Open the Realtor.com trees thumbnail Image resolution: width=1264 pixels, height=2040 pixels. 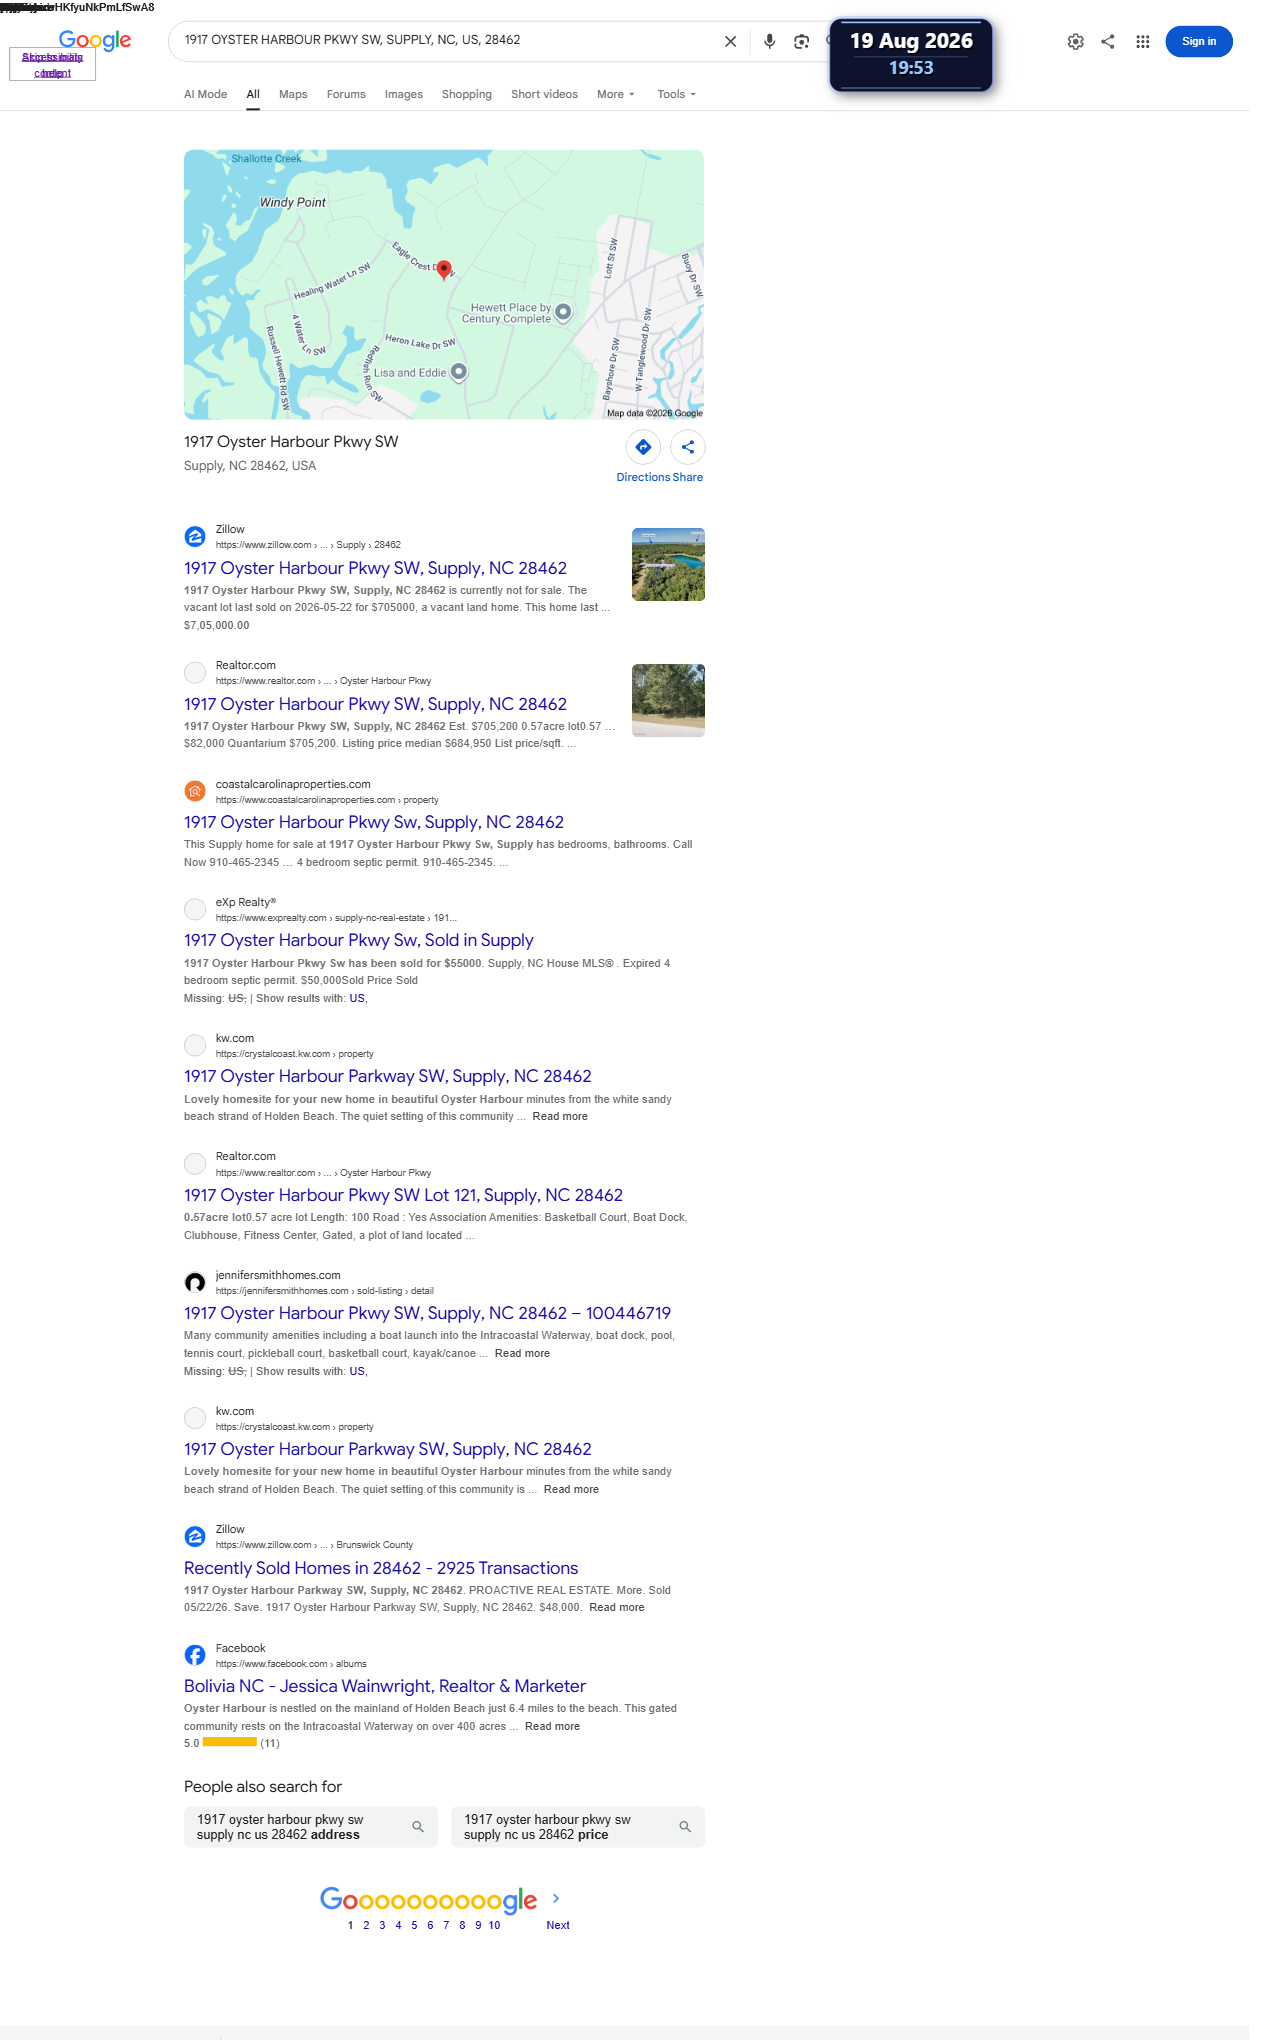(x=668, y=700)
